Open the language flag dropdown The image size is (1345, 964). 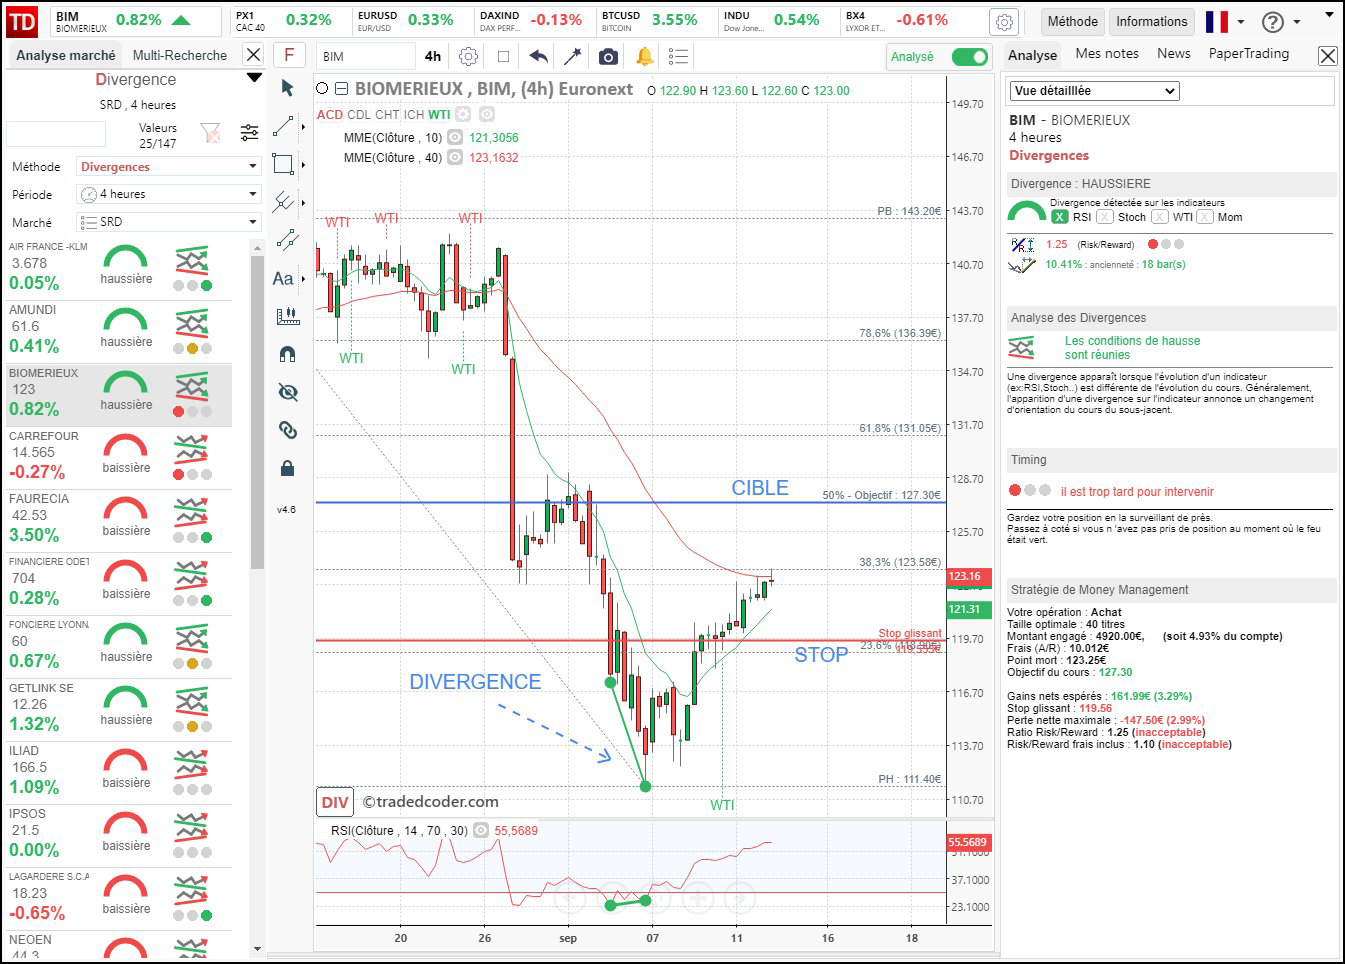click(x=1225, y=22)
